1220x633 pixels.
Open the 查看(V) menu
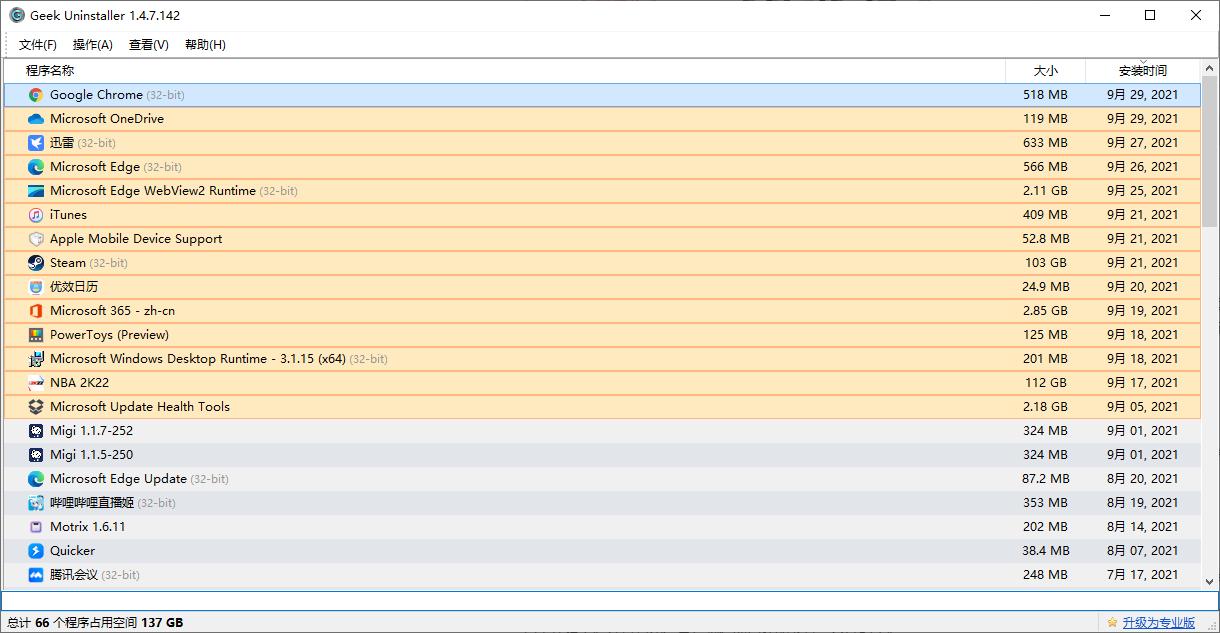[x=149, y=45]
